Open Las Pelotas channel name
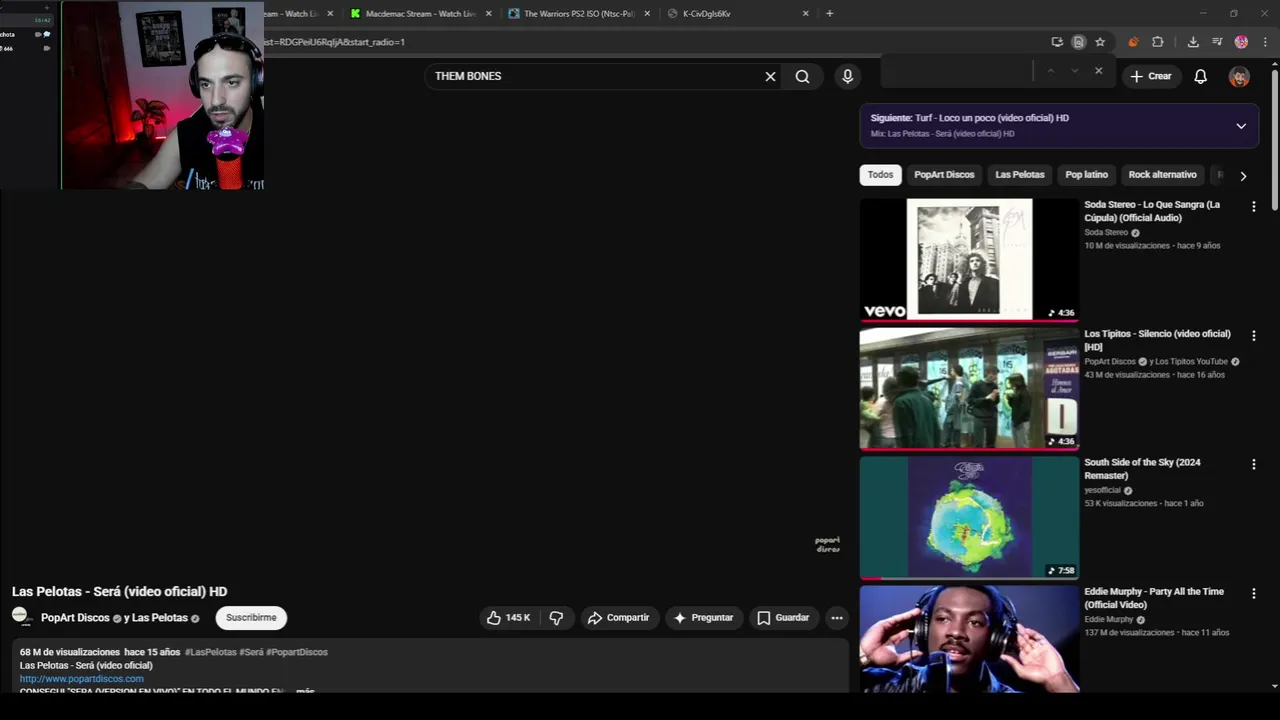1280x720 pixels. 160,618
